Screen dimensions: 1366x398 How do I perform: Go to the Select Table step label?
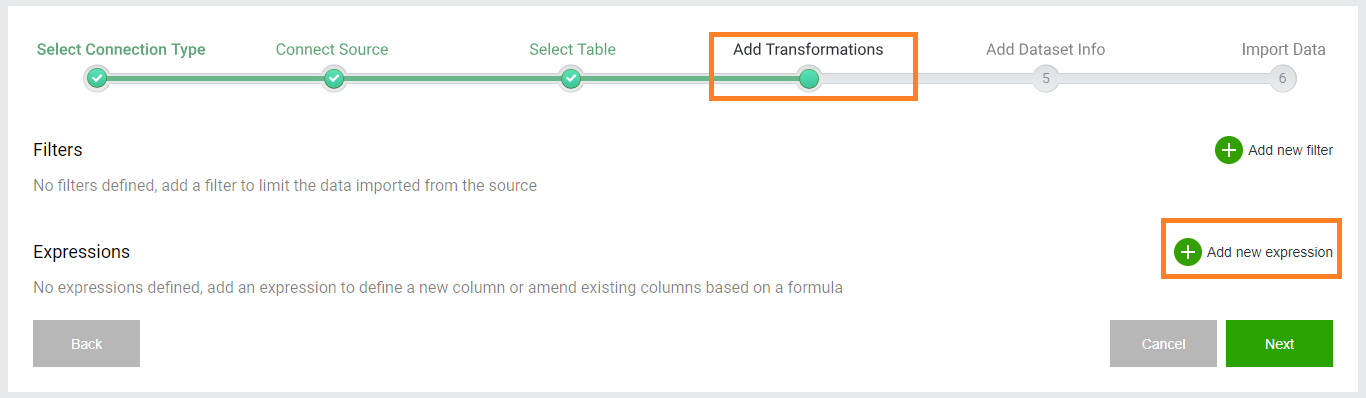pos(573,49)
